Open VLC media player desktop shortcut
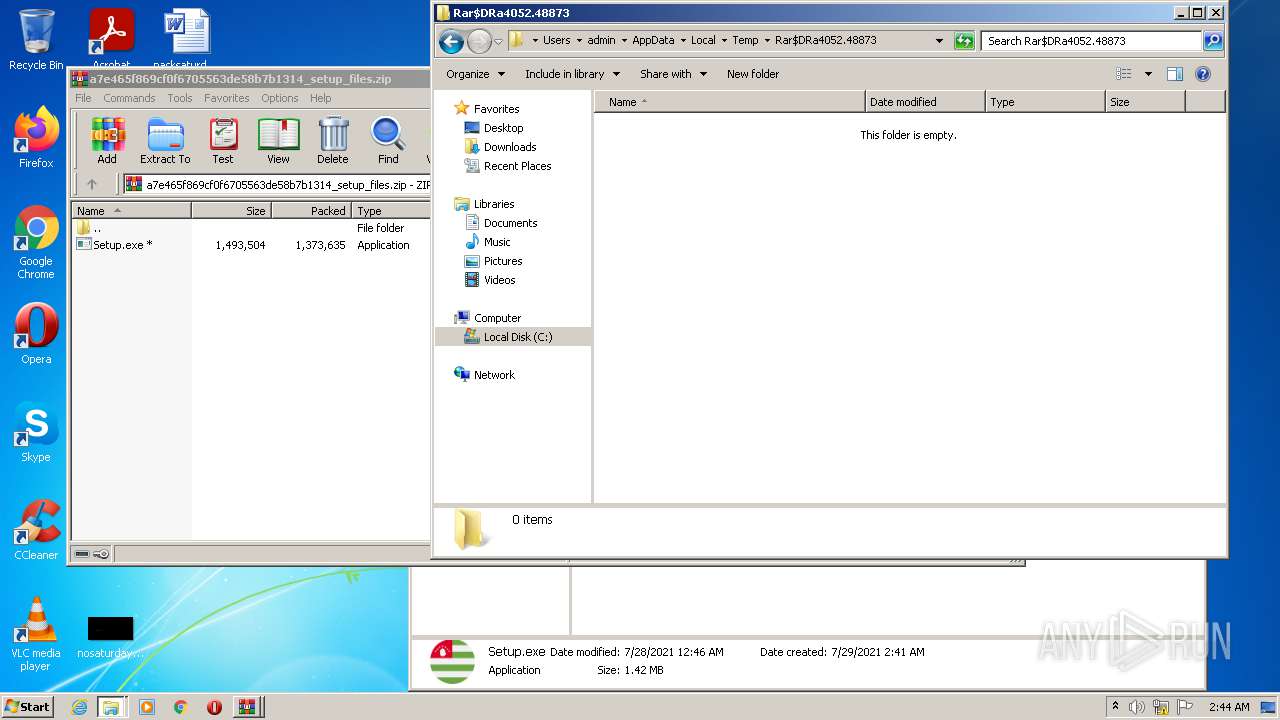The width and height of the screenshot is (1280, 720). tap(36, 634)
